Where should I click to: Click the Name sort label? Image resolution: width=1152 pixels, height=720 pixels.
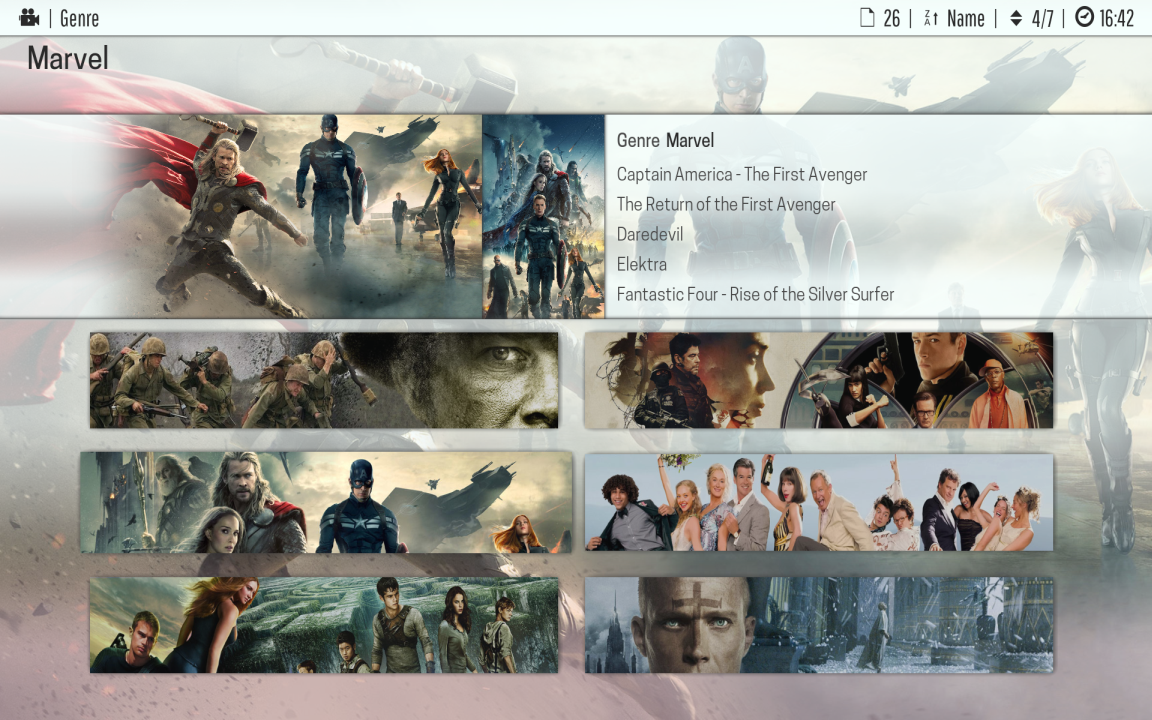(965, 18)
